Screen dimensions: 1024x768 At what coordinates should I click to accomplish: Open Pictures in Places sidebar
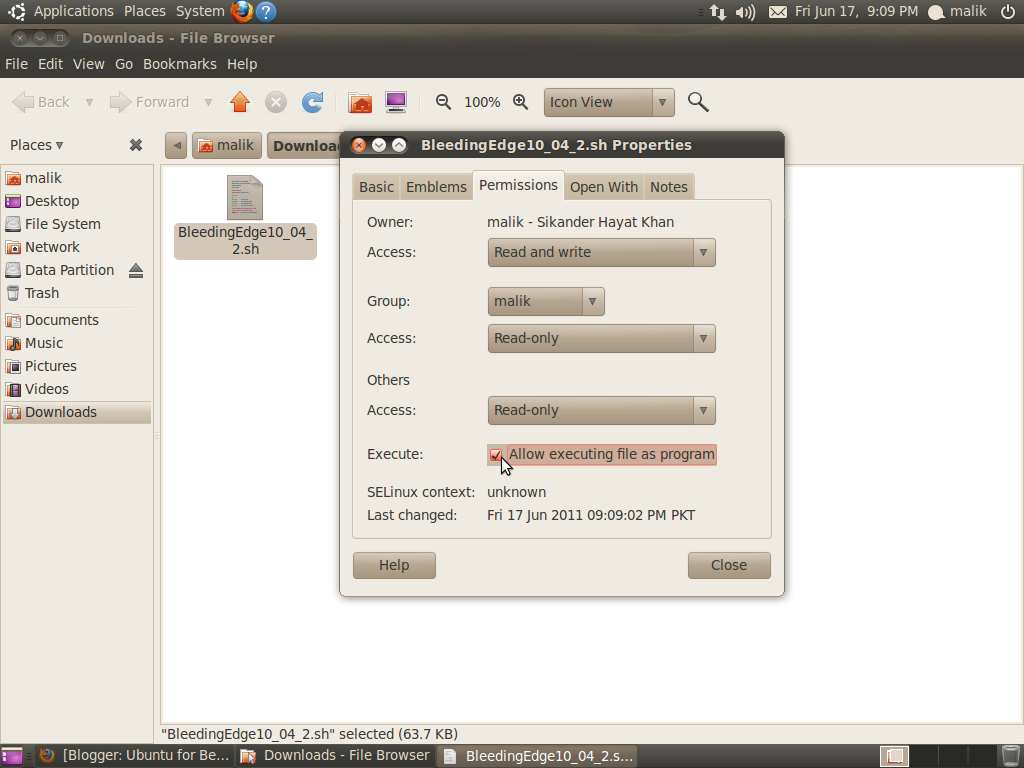click(x=50, y=366)
